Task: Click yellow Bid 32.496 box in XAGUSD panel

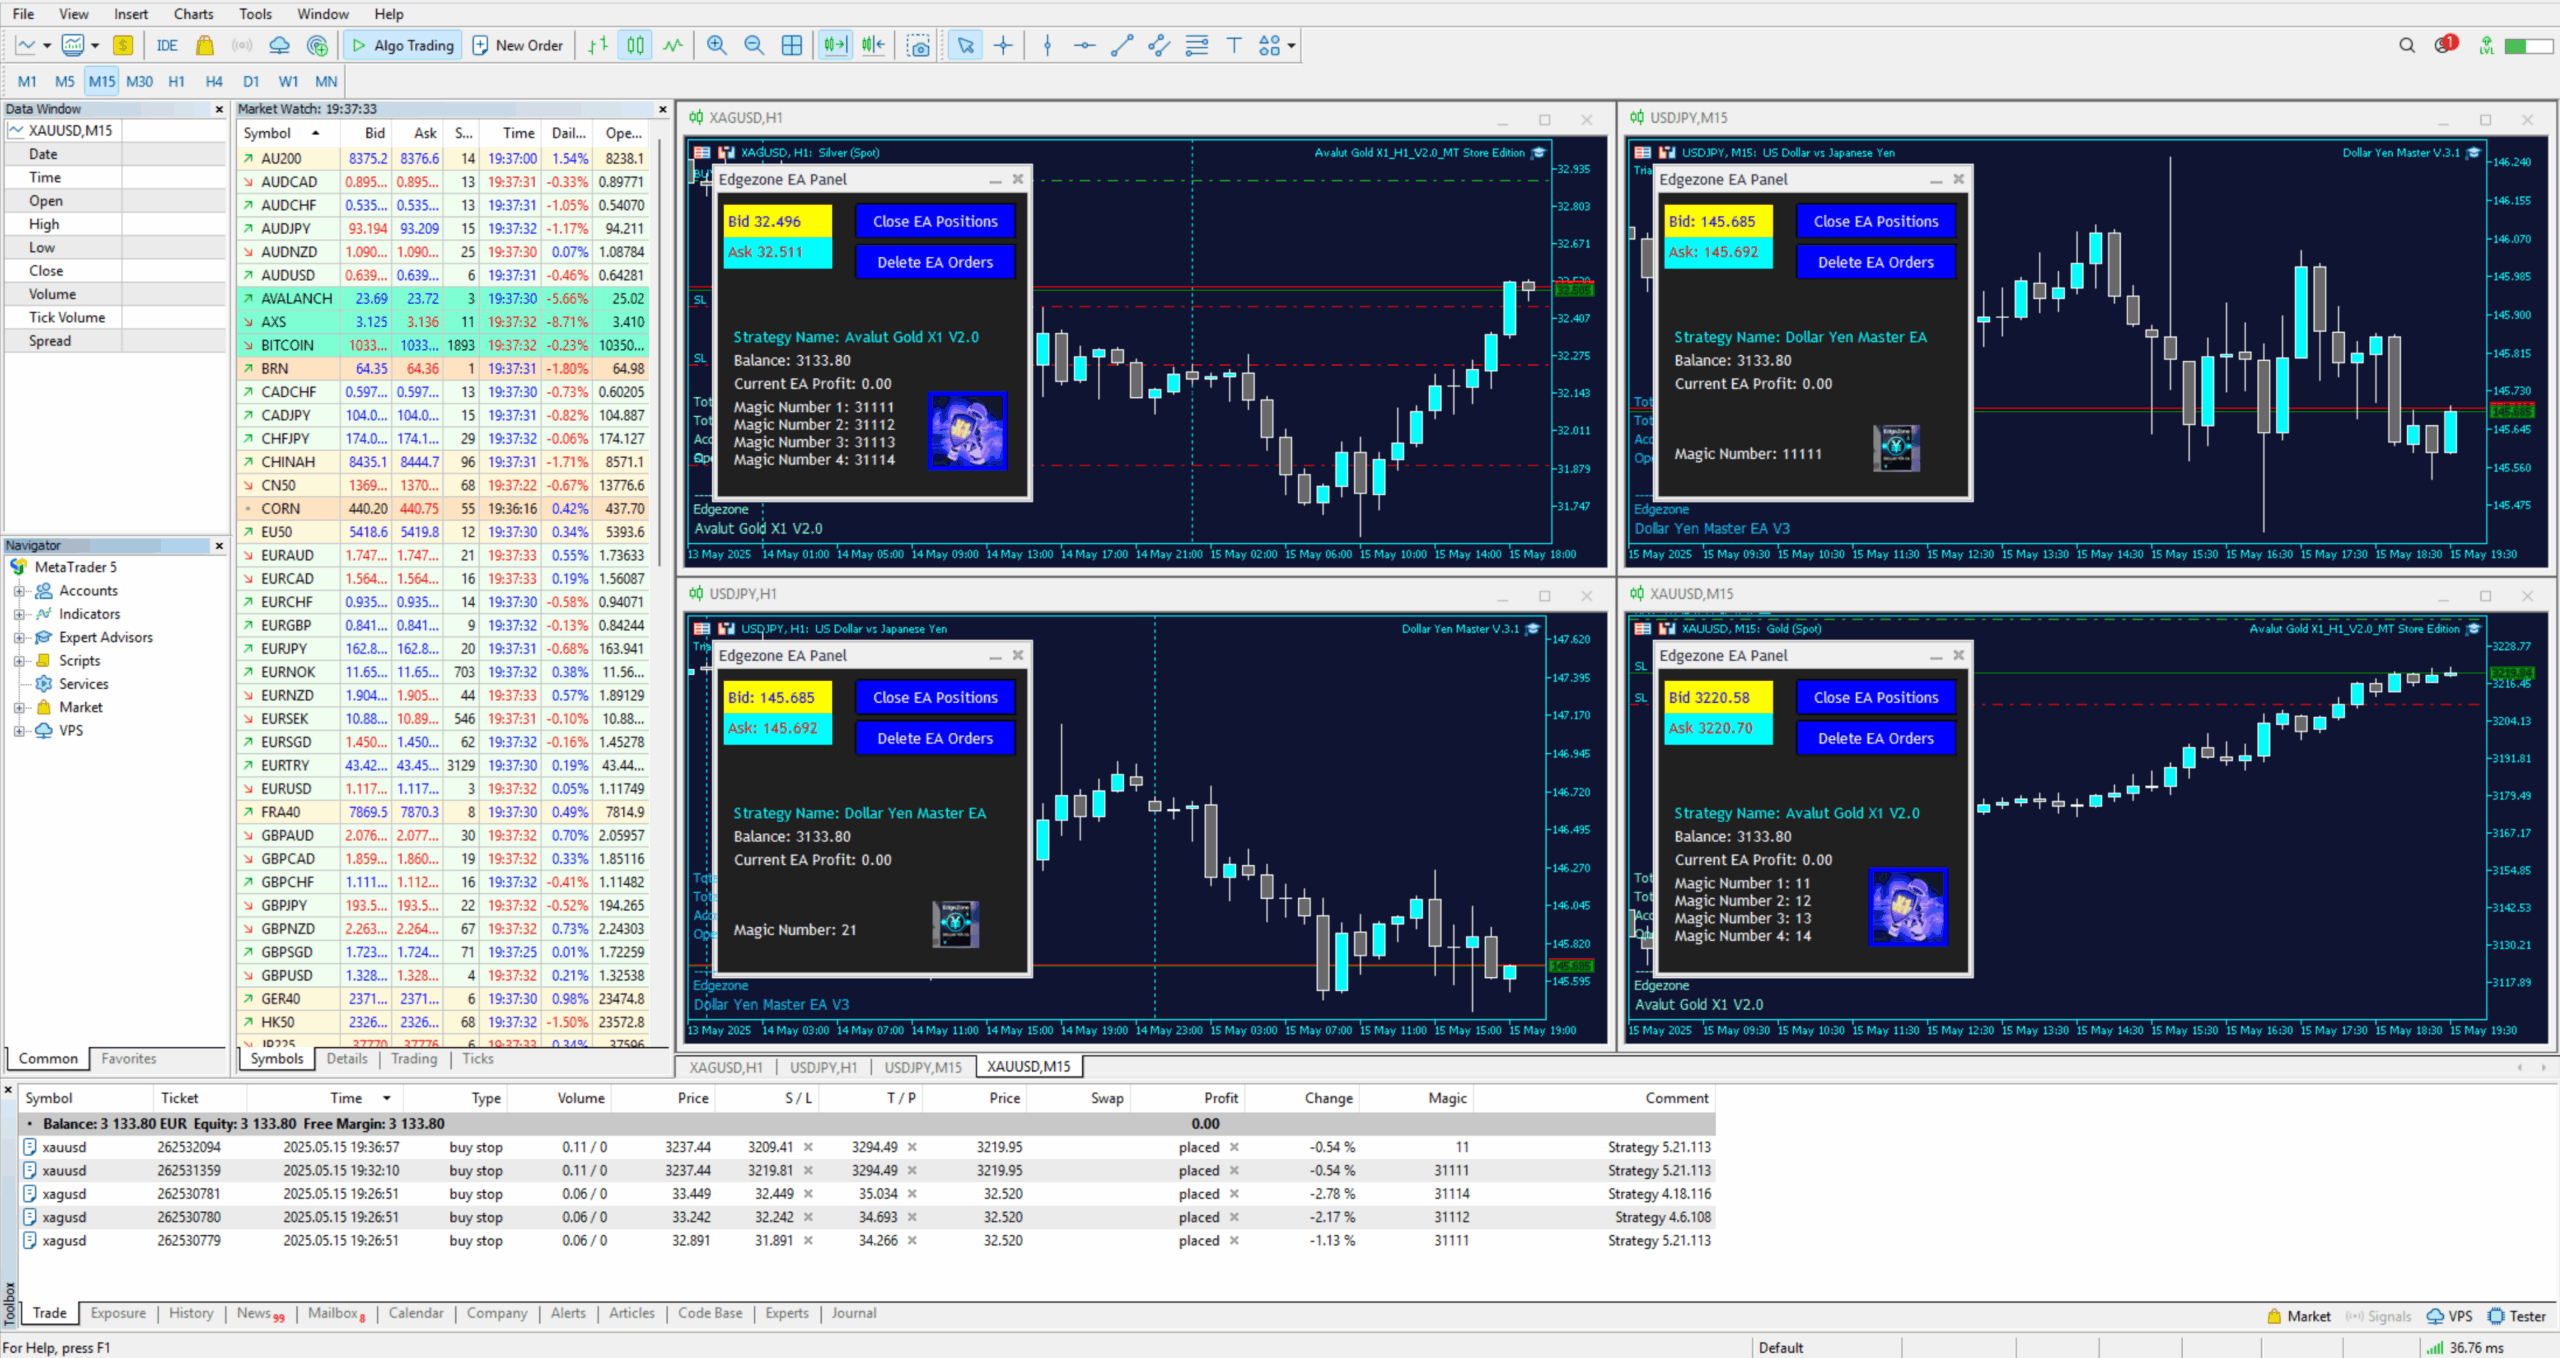Action: (778, 221)
